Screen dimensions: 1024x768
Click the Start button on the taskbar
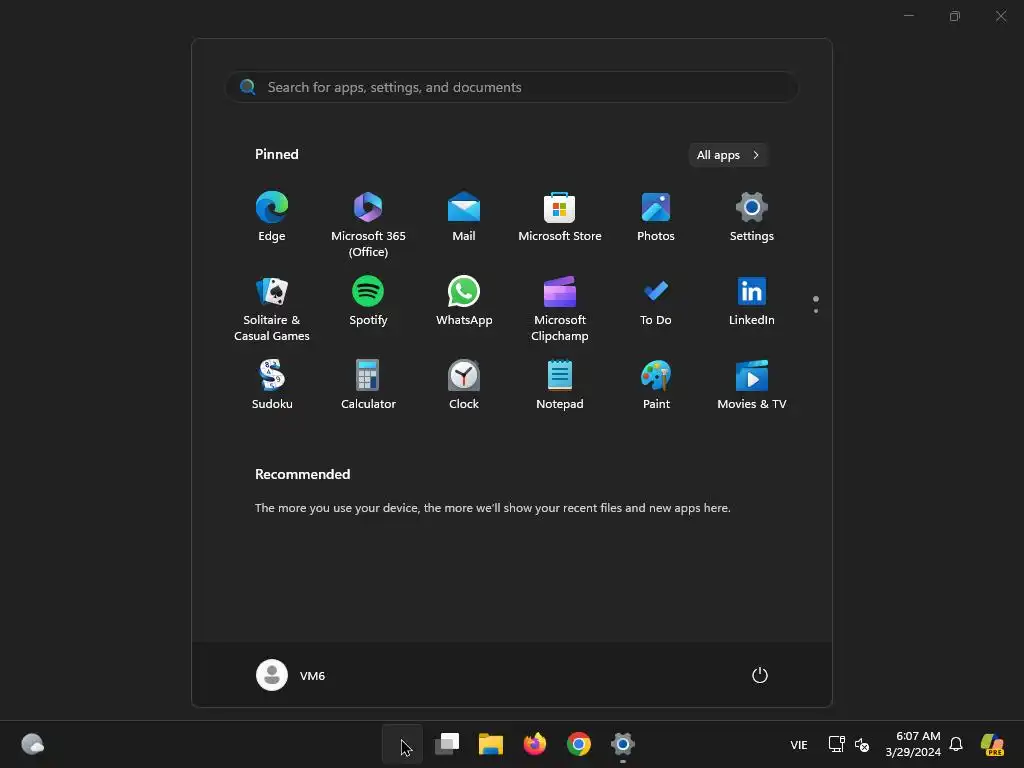[x=402, y=744]
